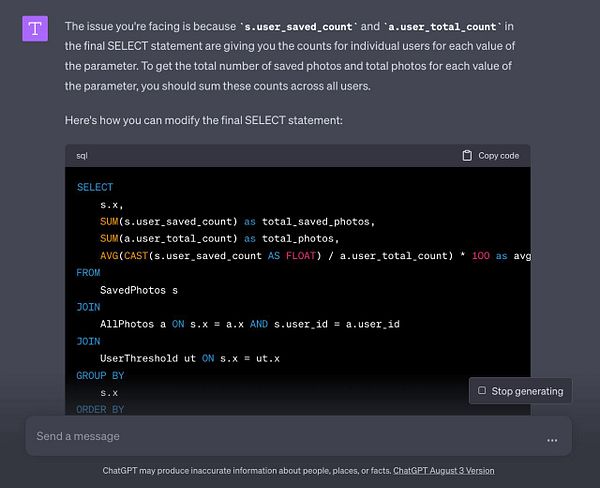Click inline code s.user_saved_count in paragraph
Screen dimensions: 600x488
[298, 27]
